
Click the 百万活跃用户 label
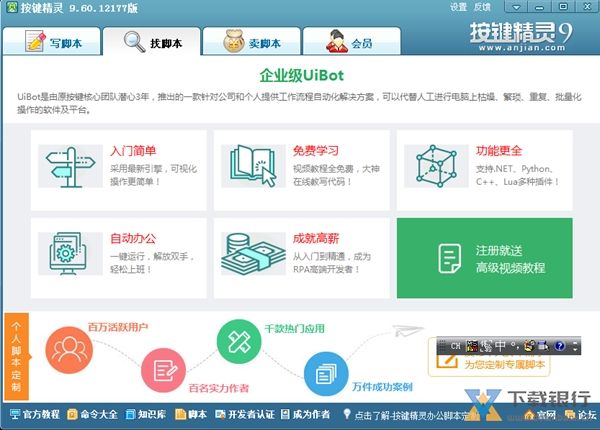click(x=118, y=327)
